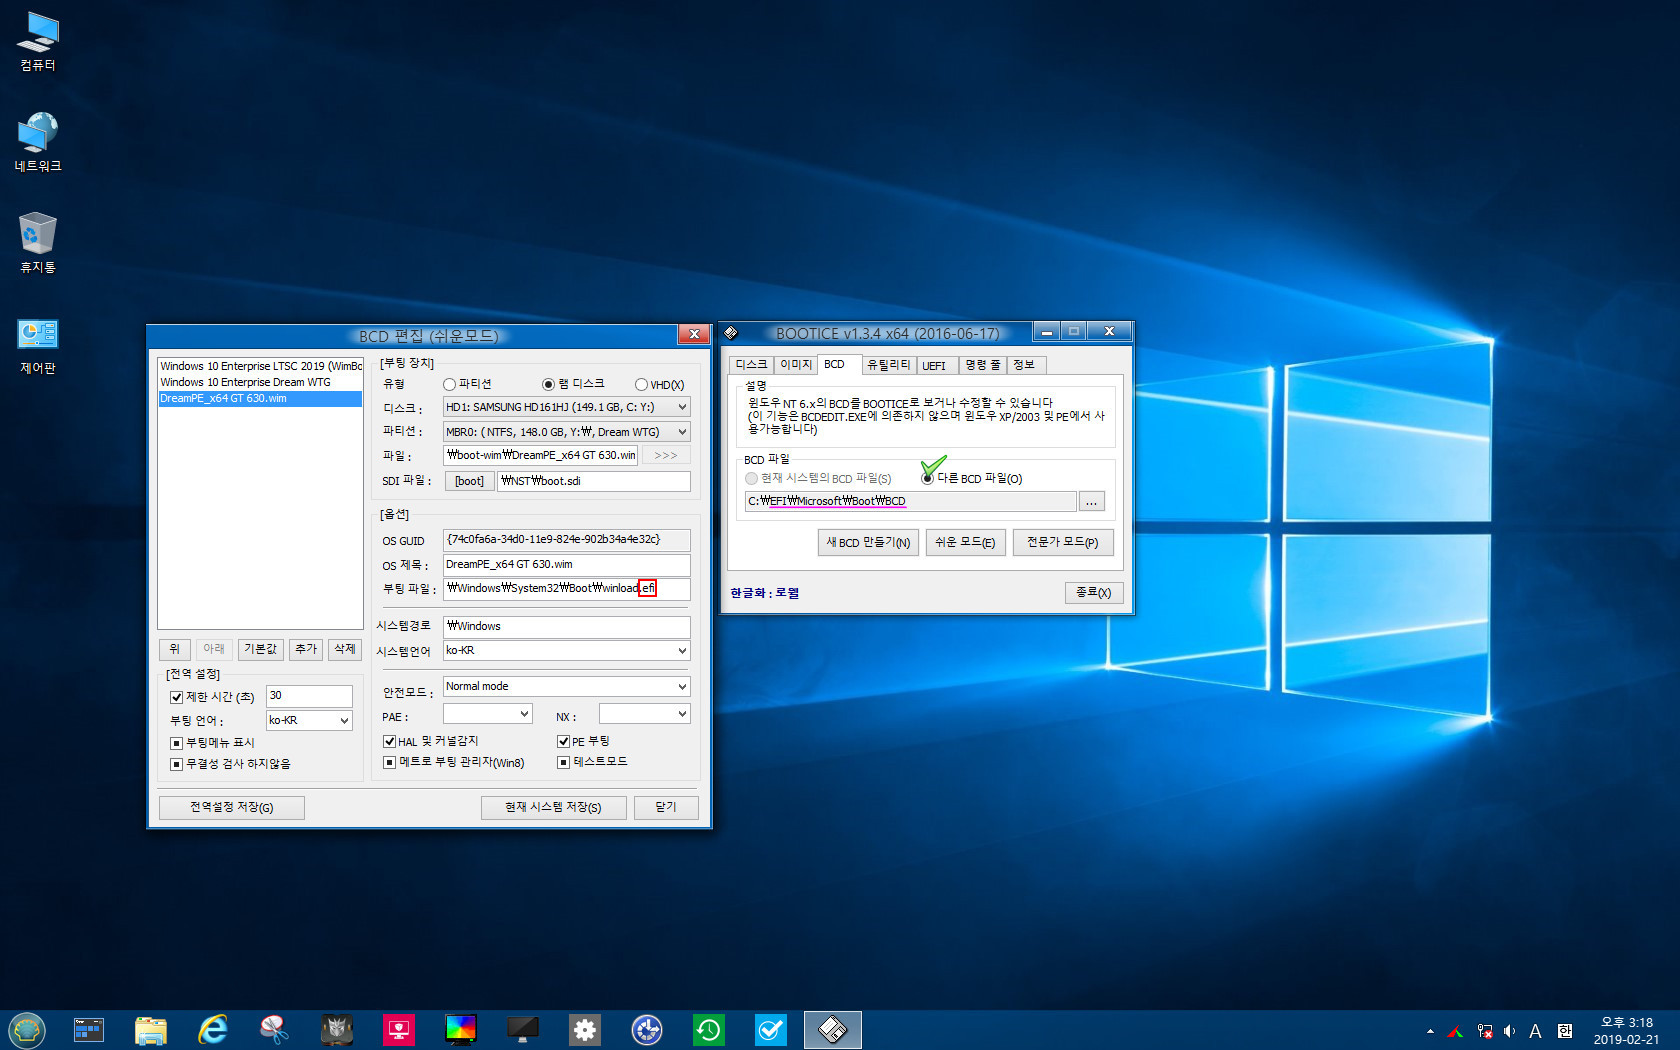Show hidden tray icons arrow

tap(1430, 1031)
